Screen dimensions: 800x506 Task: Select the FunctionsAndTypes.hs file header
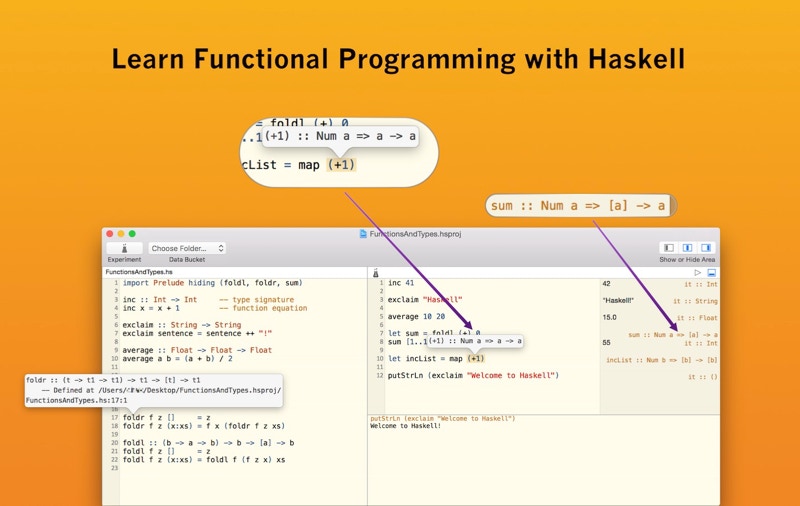pyautogui.click(x=139, y=272)
